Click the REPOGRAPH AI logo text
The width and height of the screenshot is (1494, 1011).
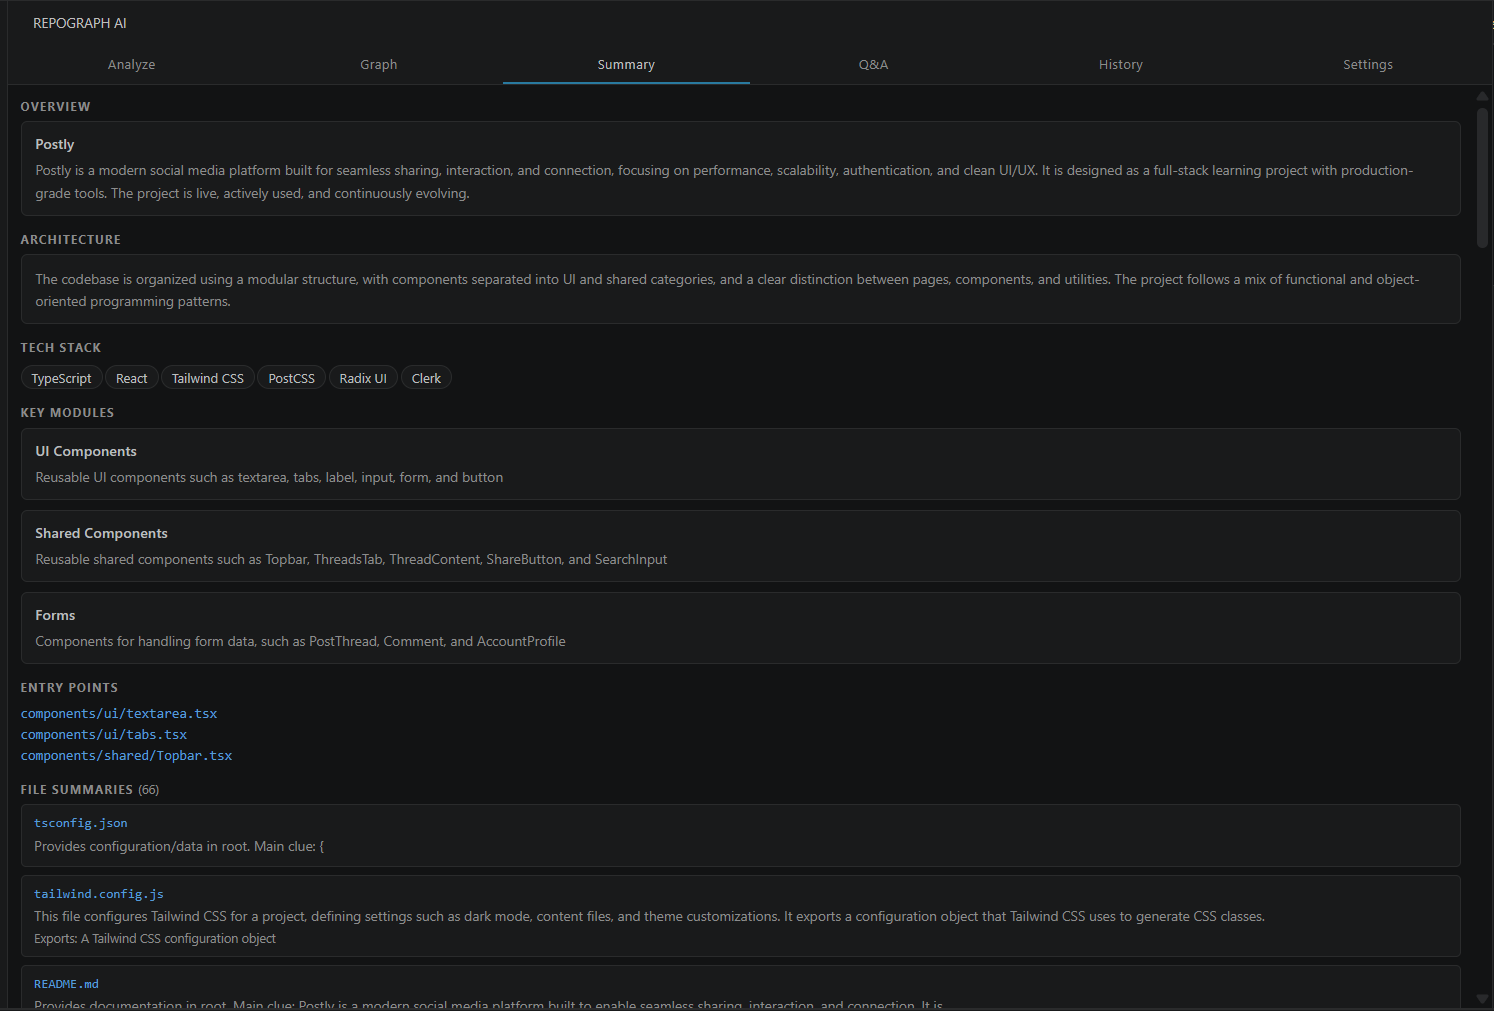pos(80,22)
